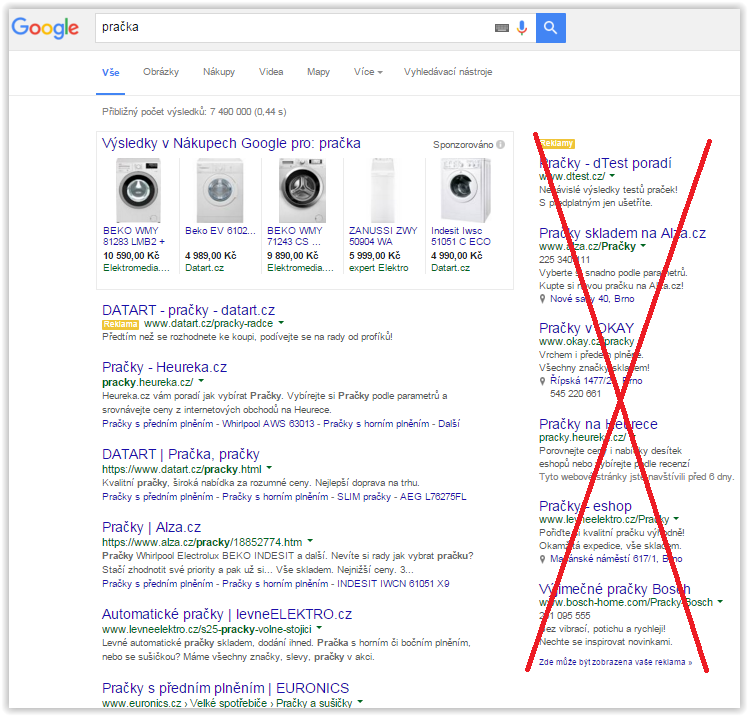This screenshot has height=716, width=748.
Task: Switch to the Videa tab
Action: click(x=271, y=72)
